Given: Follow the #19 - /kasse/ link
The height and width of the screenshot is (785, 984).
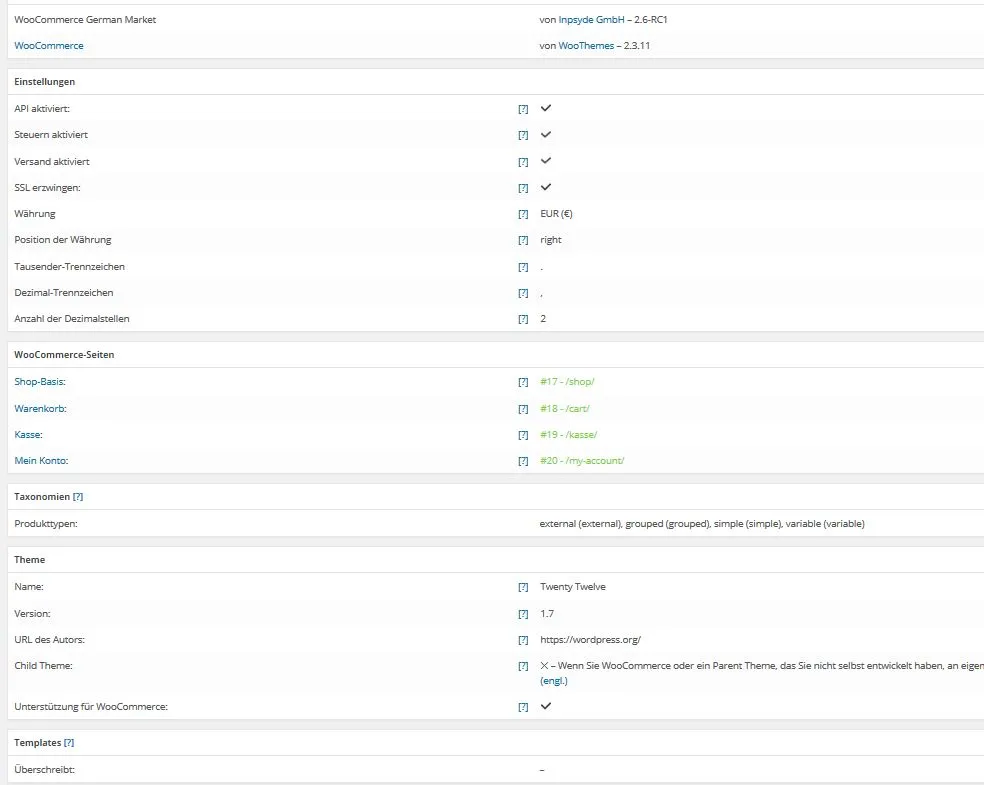Looking at the screenshot, I should pyautogui.click(x=569, y=435).
